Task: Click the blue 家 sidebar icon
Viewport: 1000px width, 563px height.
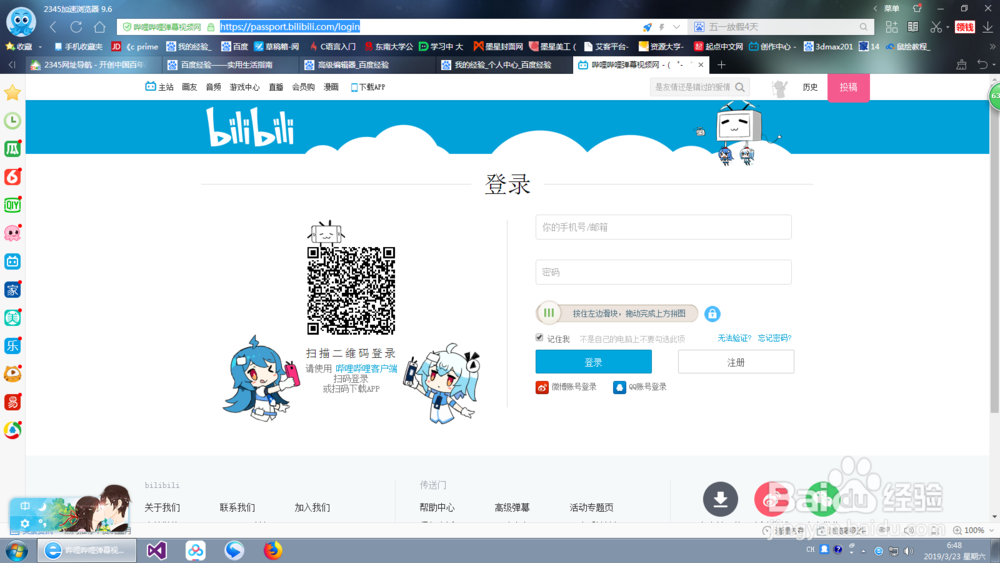Action: (x=12, y=289)
